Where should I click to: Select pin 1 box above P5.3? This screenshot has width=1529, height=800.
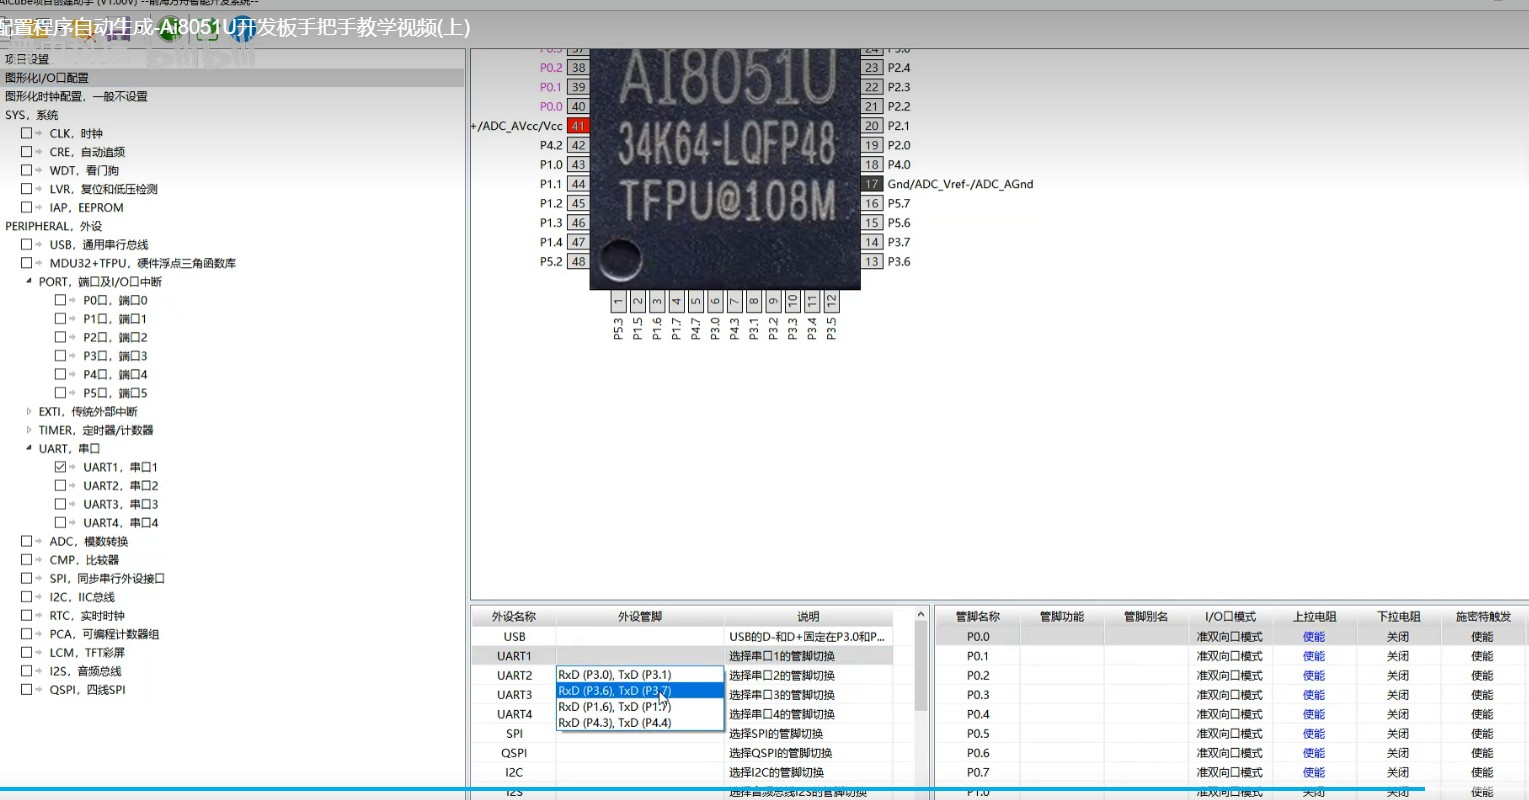618,301
